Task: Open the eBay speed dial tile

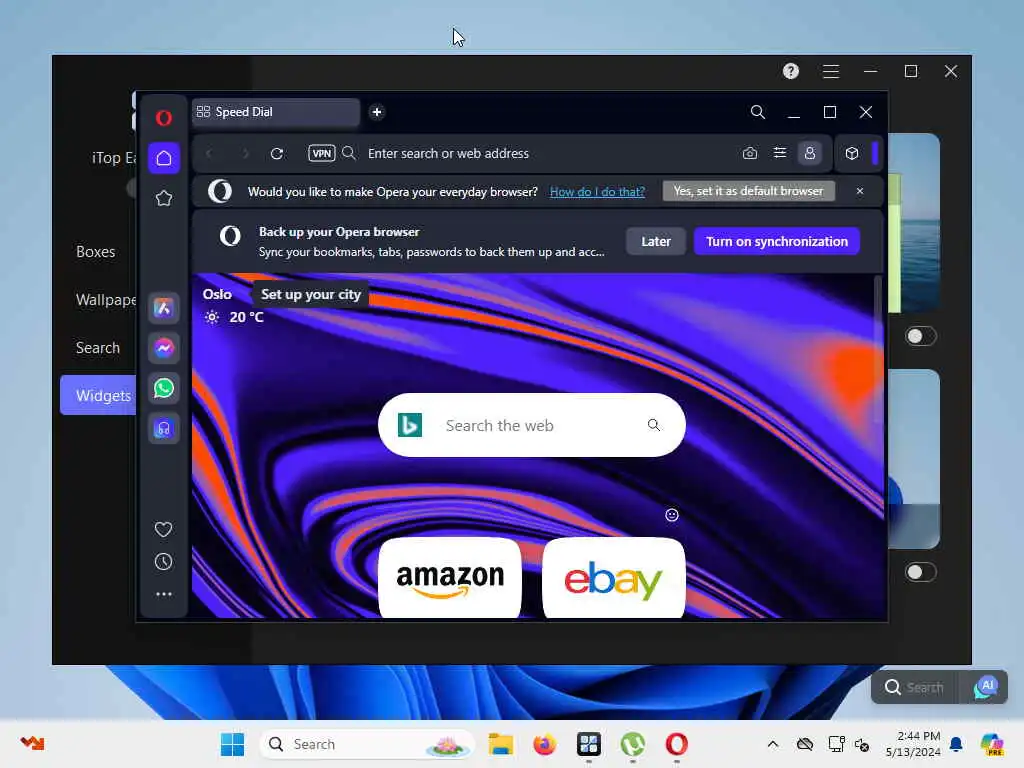Action: click(x=614, y=578)
